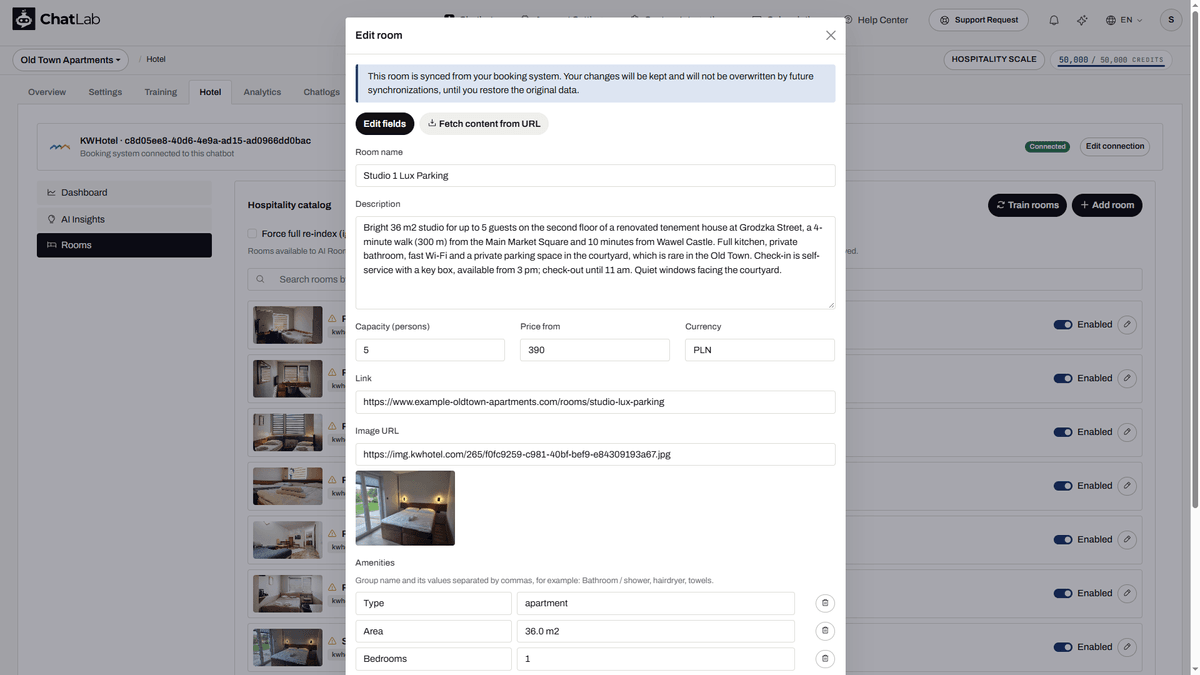Click the sparkle icon beside the bell

[1082, 20]
